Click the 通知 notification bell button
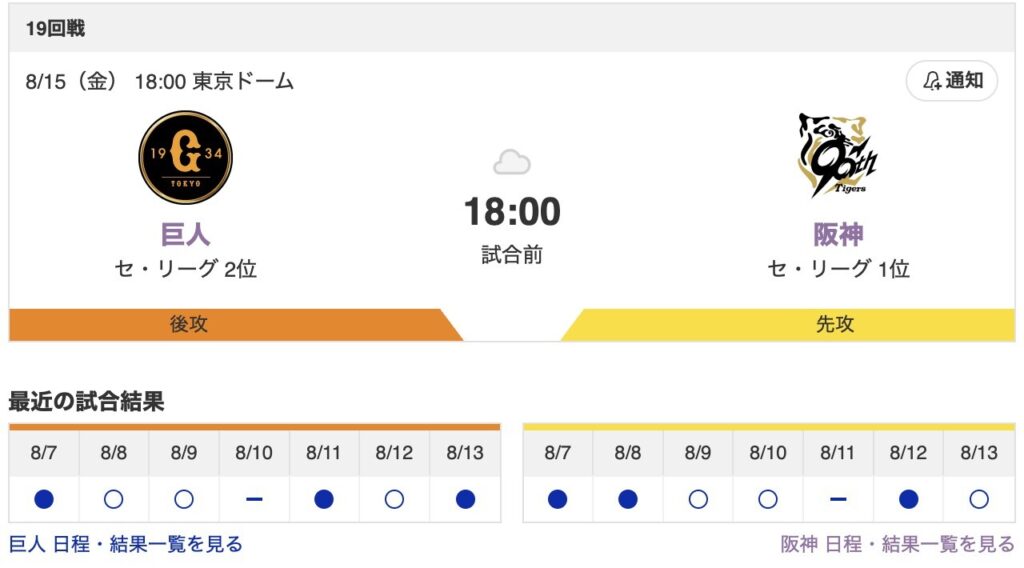This screenshot has width=1024, height=568. pyautogui.click(x=952, y=81)
